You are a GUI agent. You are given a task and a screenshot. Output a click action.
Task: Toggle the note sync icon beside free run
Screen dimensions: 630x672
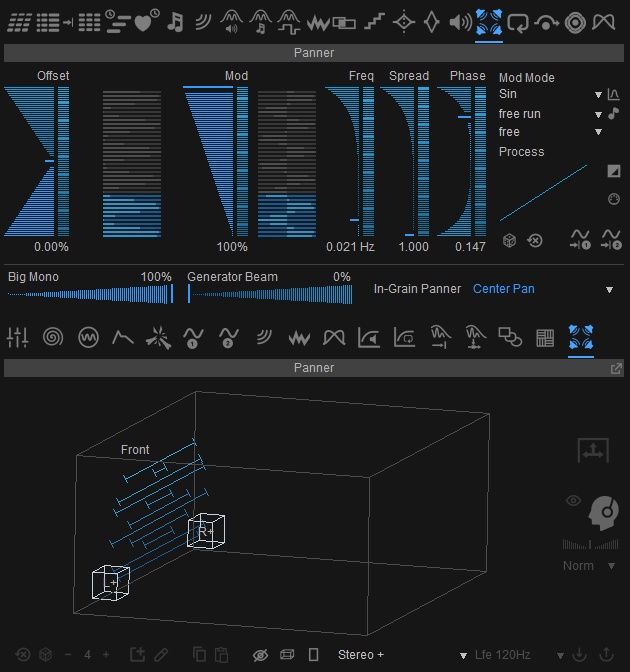point(614,114)
